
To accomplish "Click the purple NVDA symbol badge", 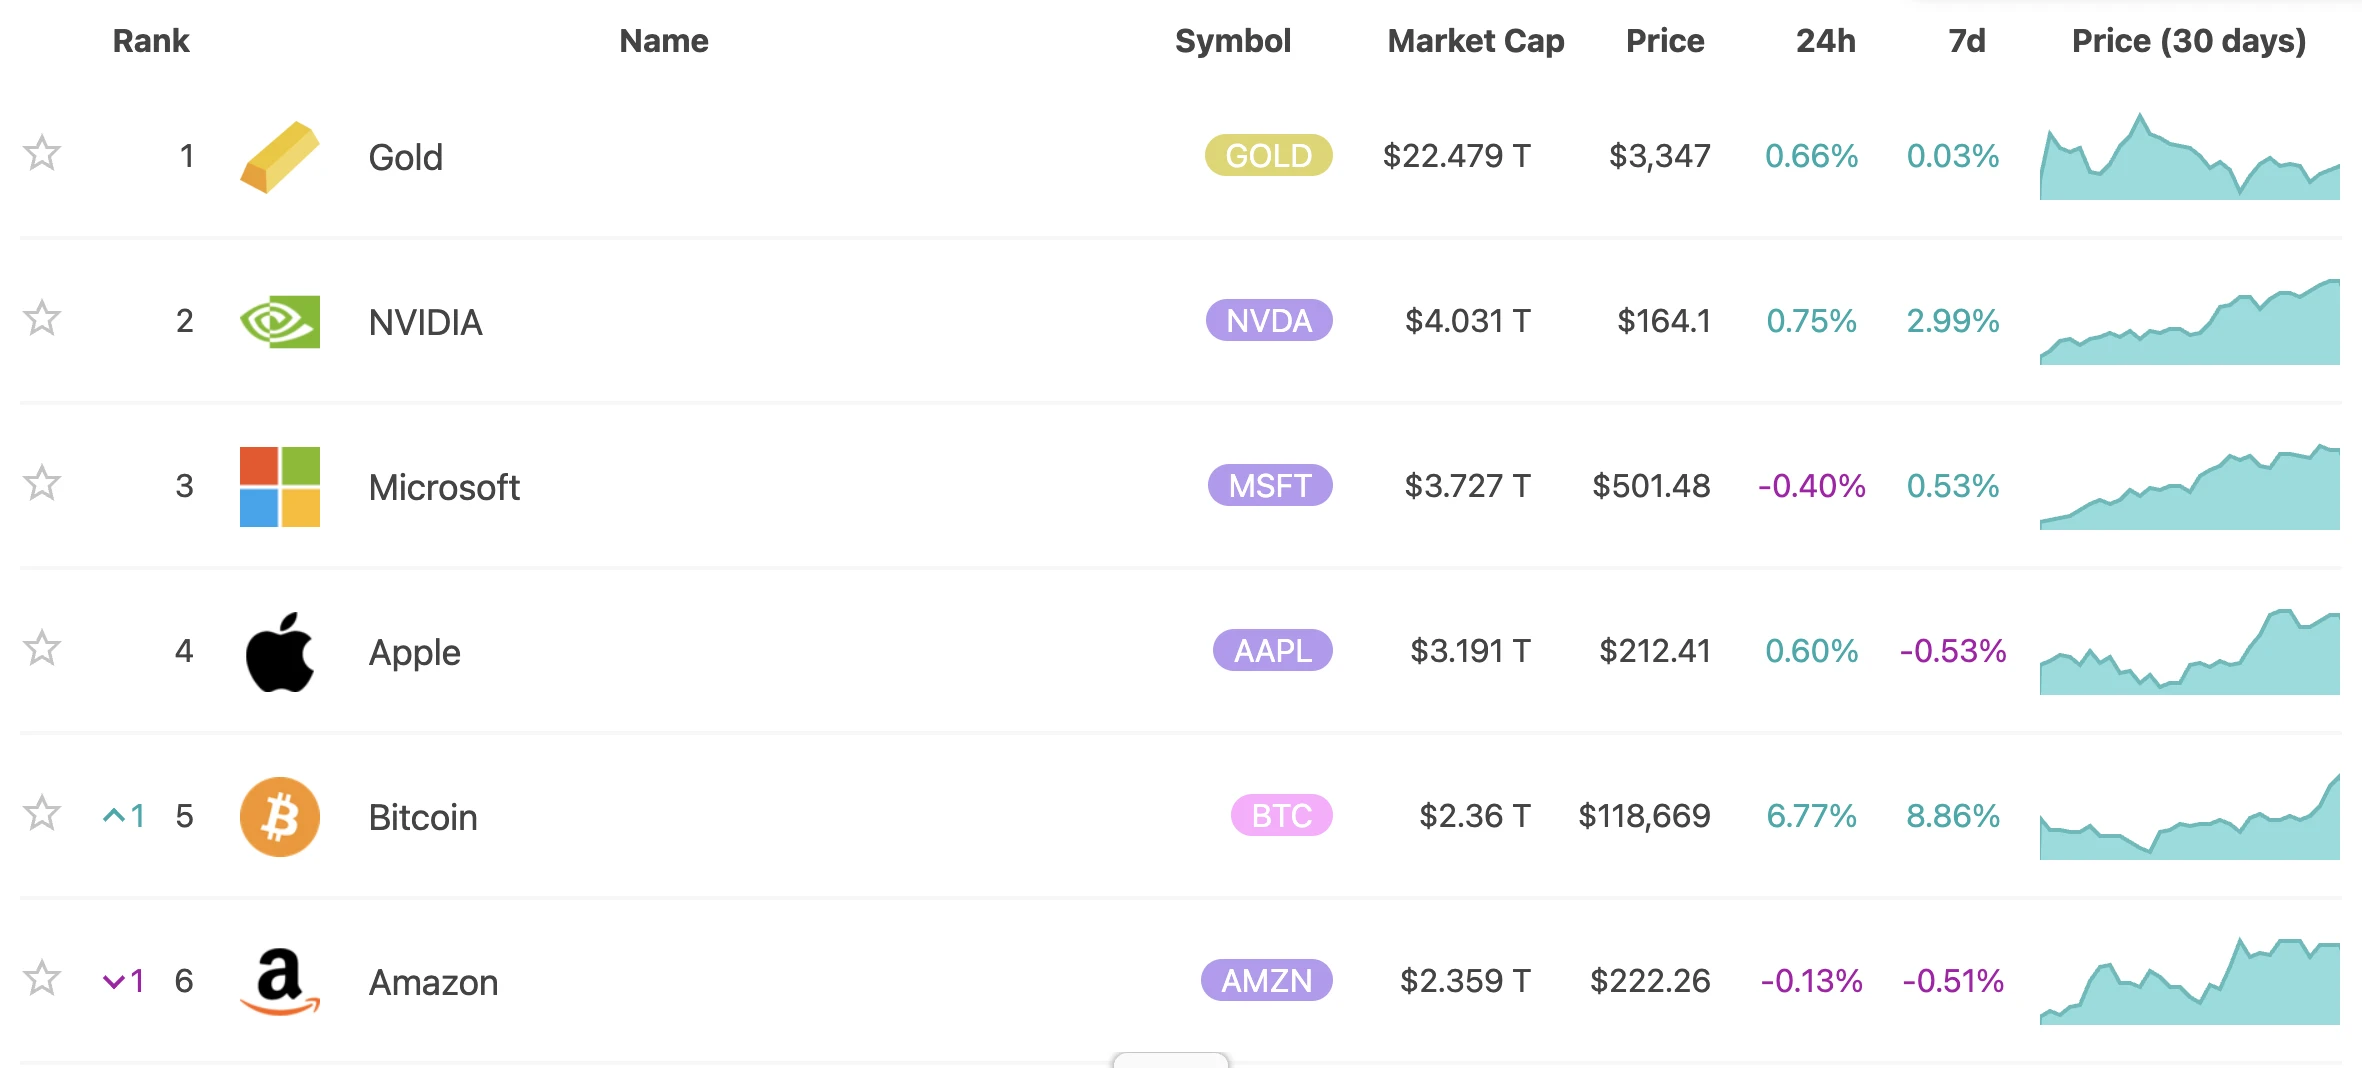I will pos(1268,321).
